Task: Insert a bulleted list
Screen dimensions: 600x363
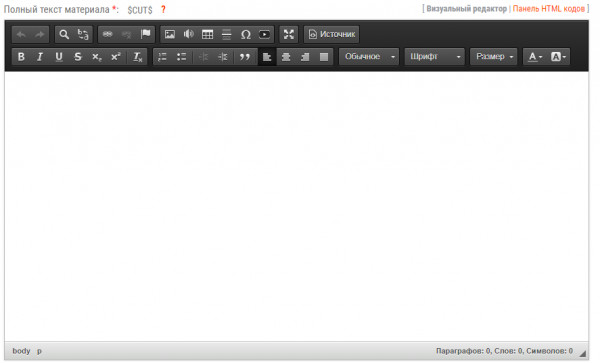Action: [x=181, y=57]
